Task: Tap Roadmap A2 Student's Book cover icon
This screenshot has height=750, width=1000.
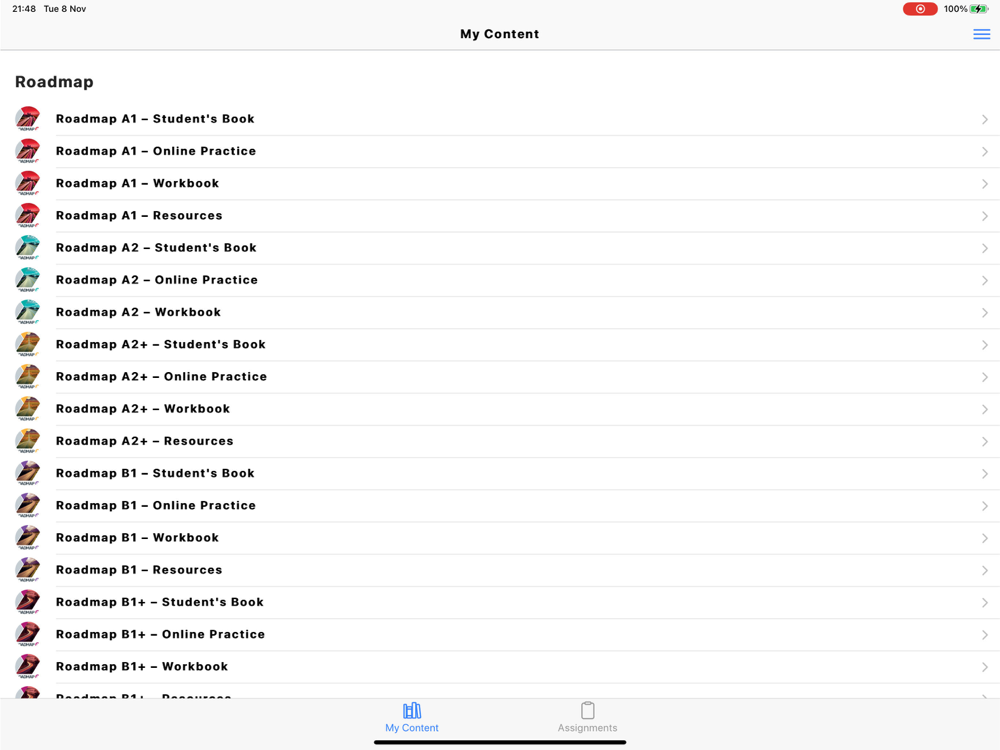Action: pyautogui.click(x=27, y=248)
